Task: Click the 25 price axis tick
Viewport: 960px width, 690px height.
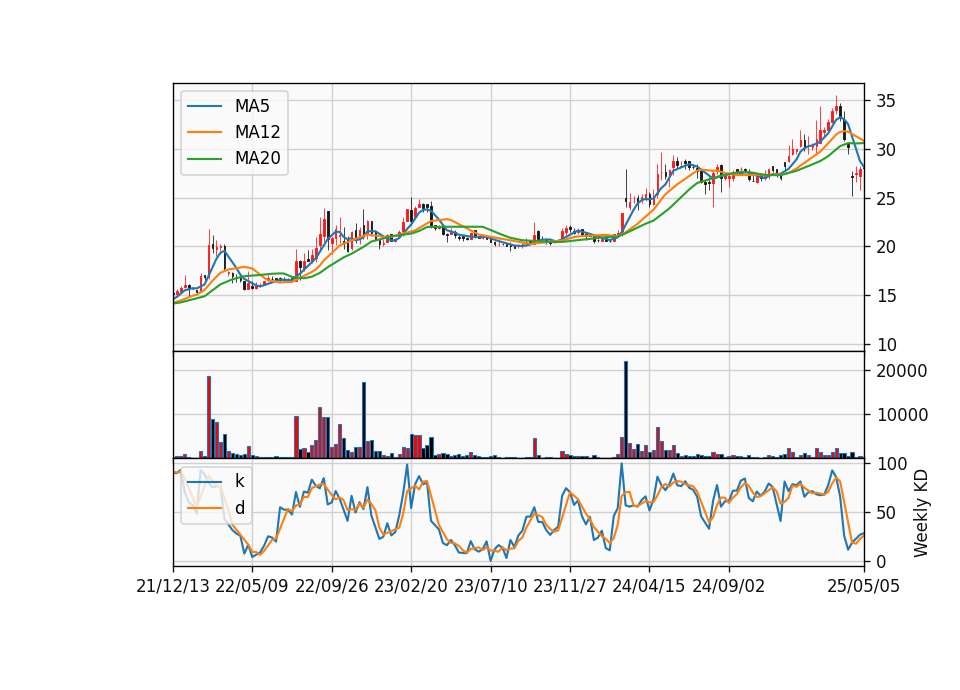Action: click(x=885, y=199)
